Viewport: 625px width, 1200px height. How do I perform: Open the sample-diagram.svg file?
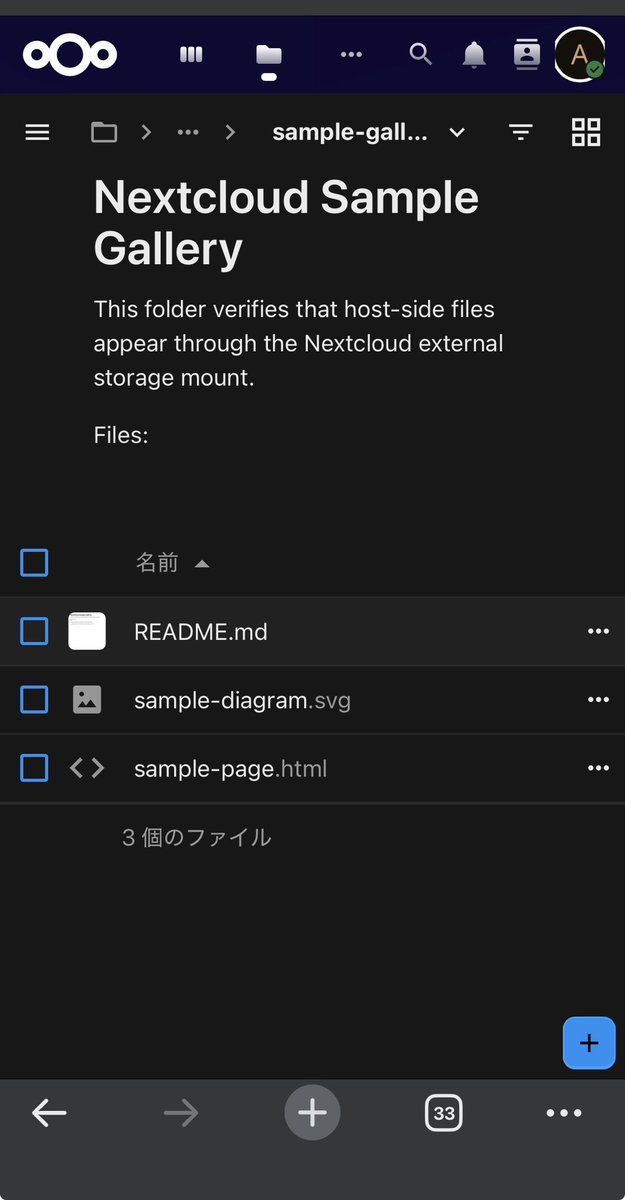[242, 700]
